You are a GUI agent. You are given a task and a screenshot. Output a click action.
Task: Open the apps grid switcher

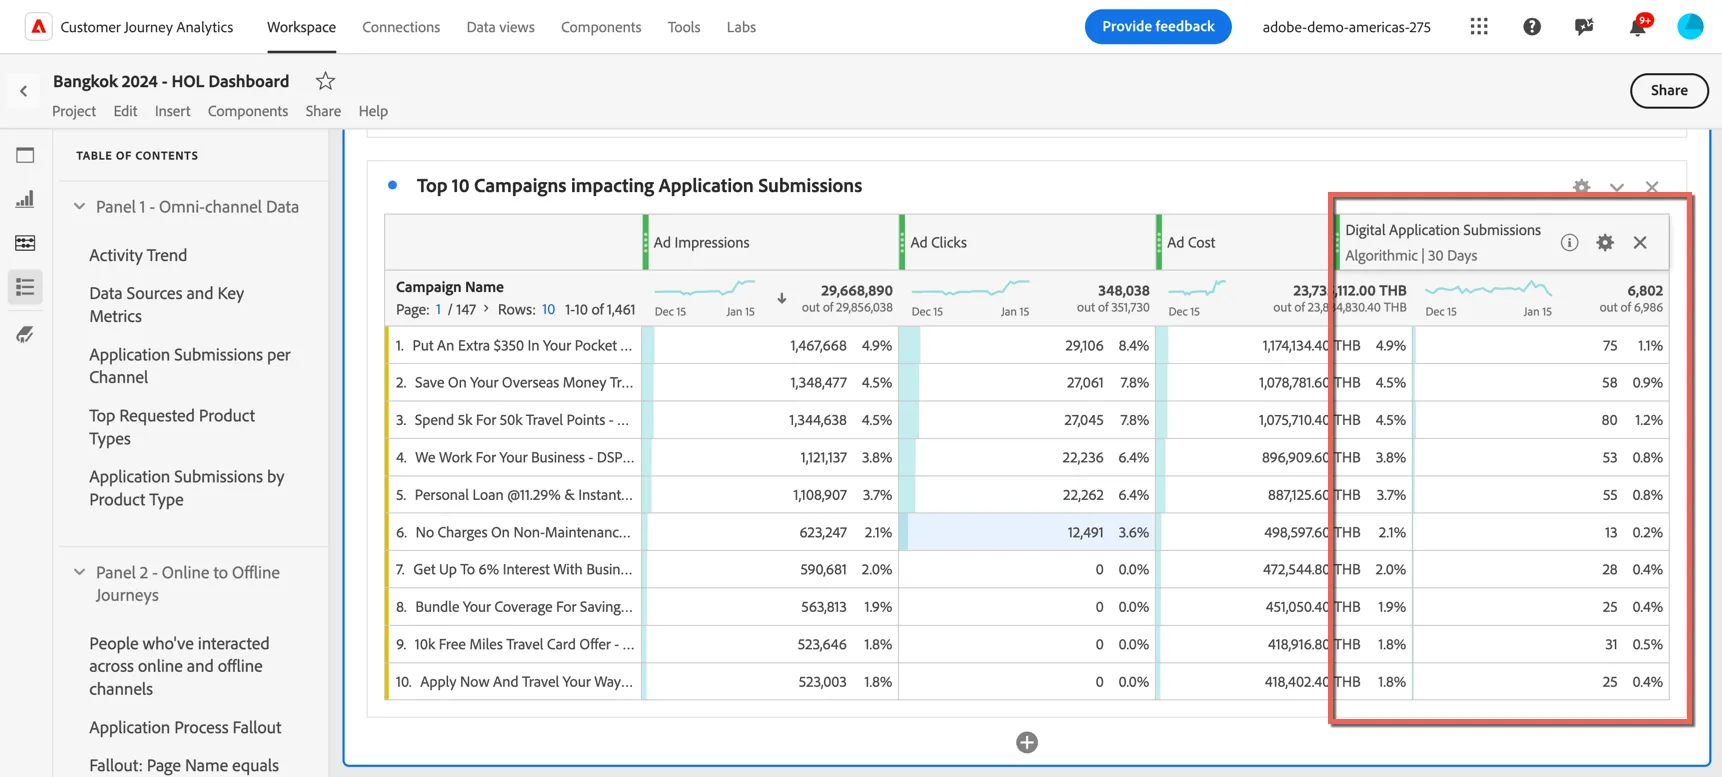(1479, 27)
